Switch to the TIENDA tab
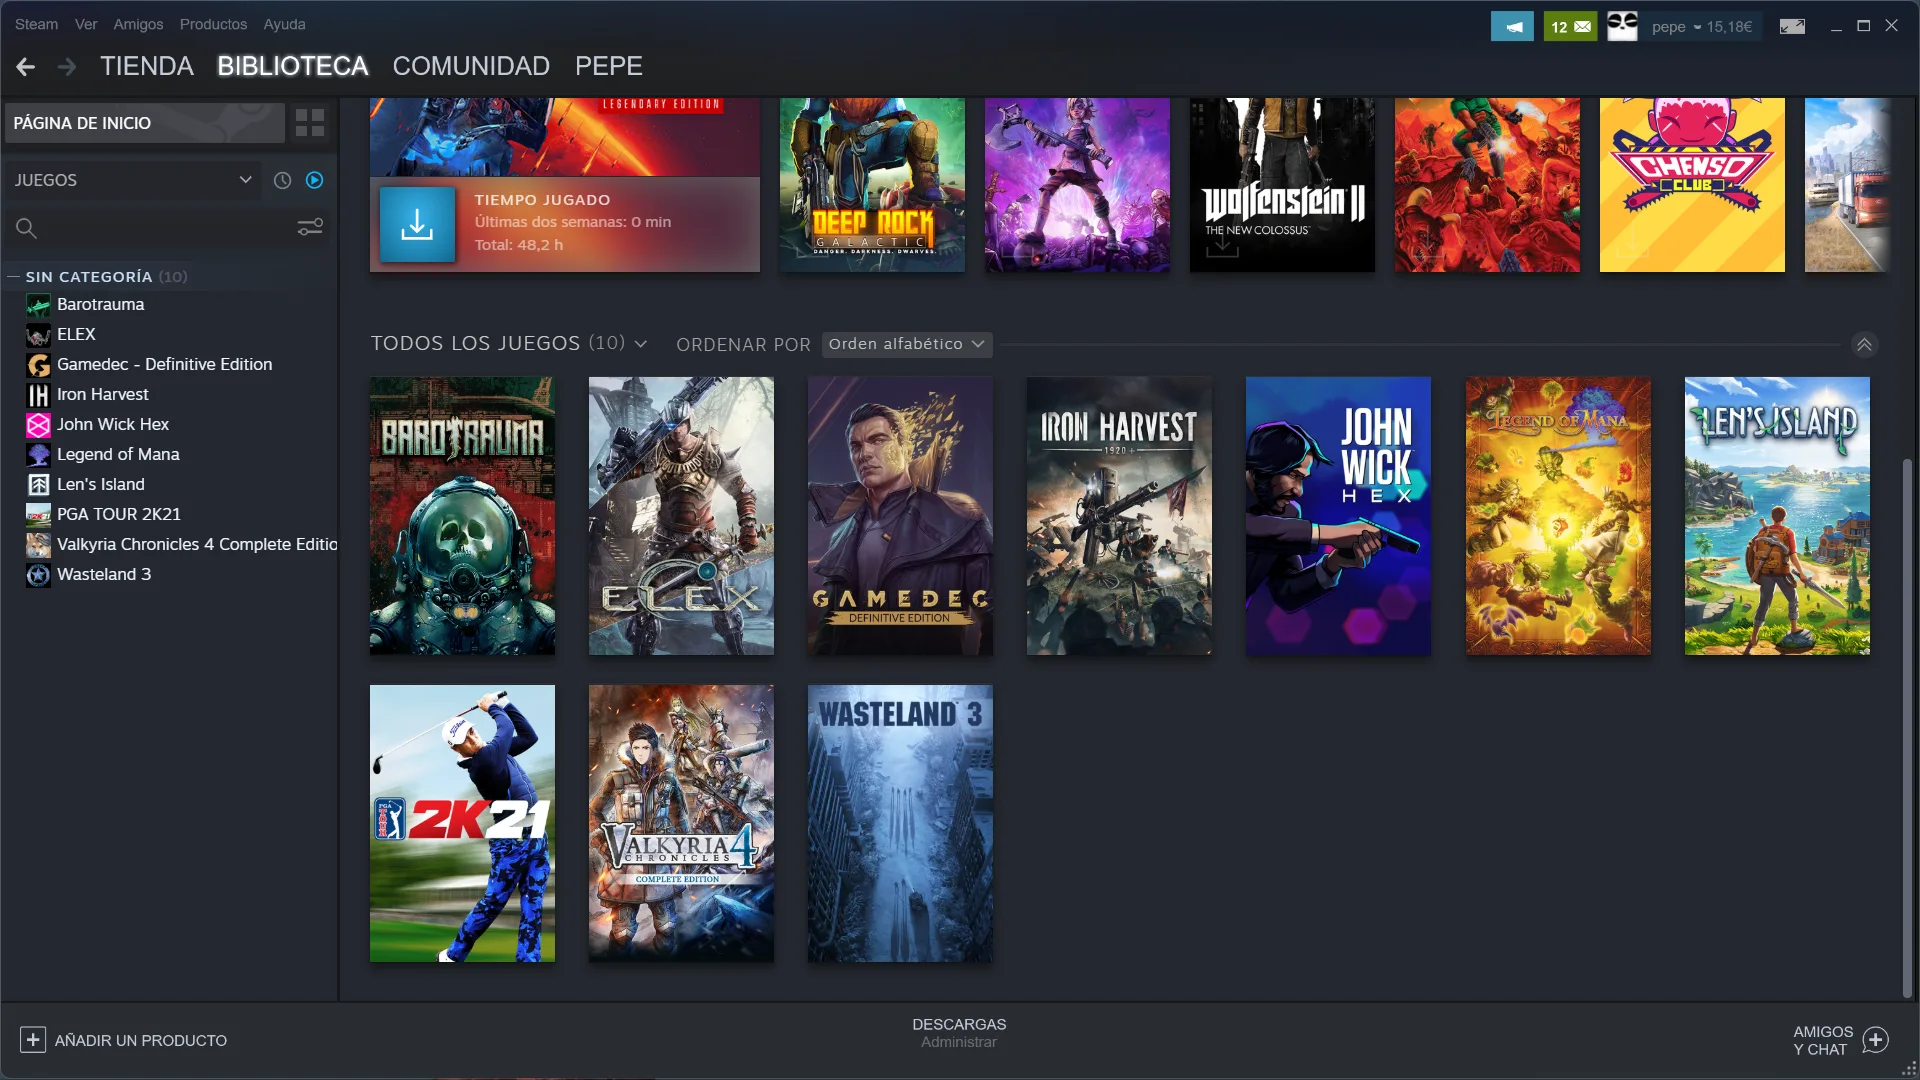This screenshot has height=1080, width=1920. [146, 66]
